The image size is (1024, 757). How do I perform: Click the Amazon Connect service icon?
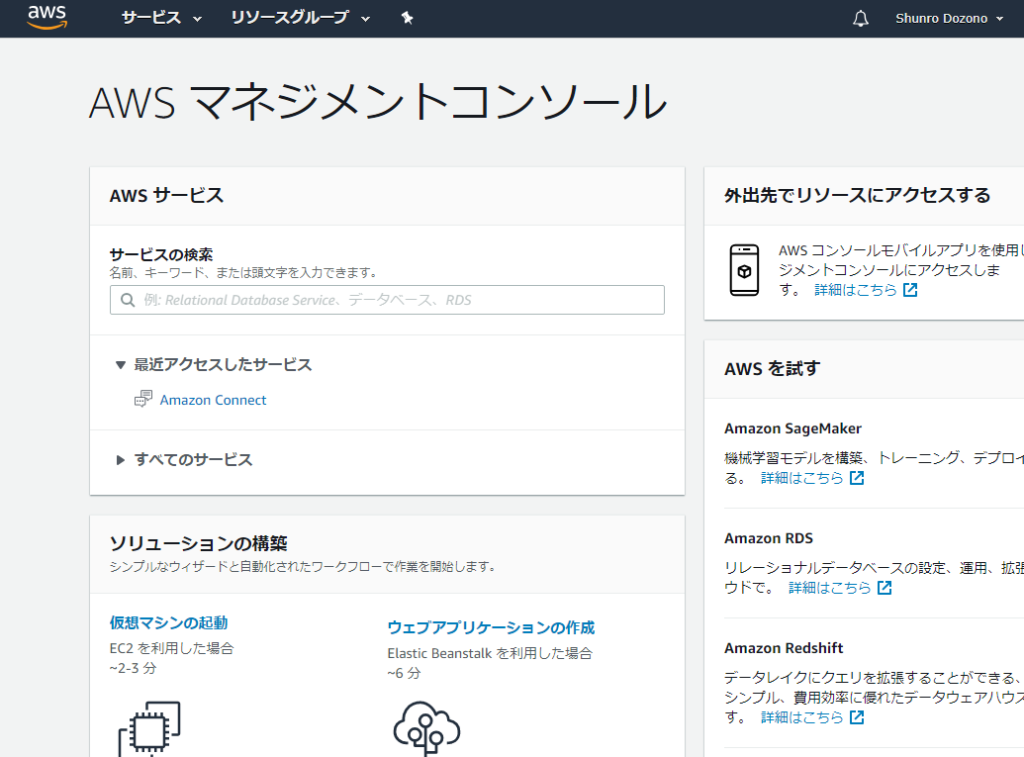click(x=143, y=399)
